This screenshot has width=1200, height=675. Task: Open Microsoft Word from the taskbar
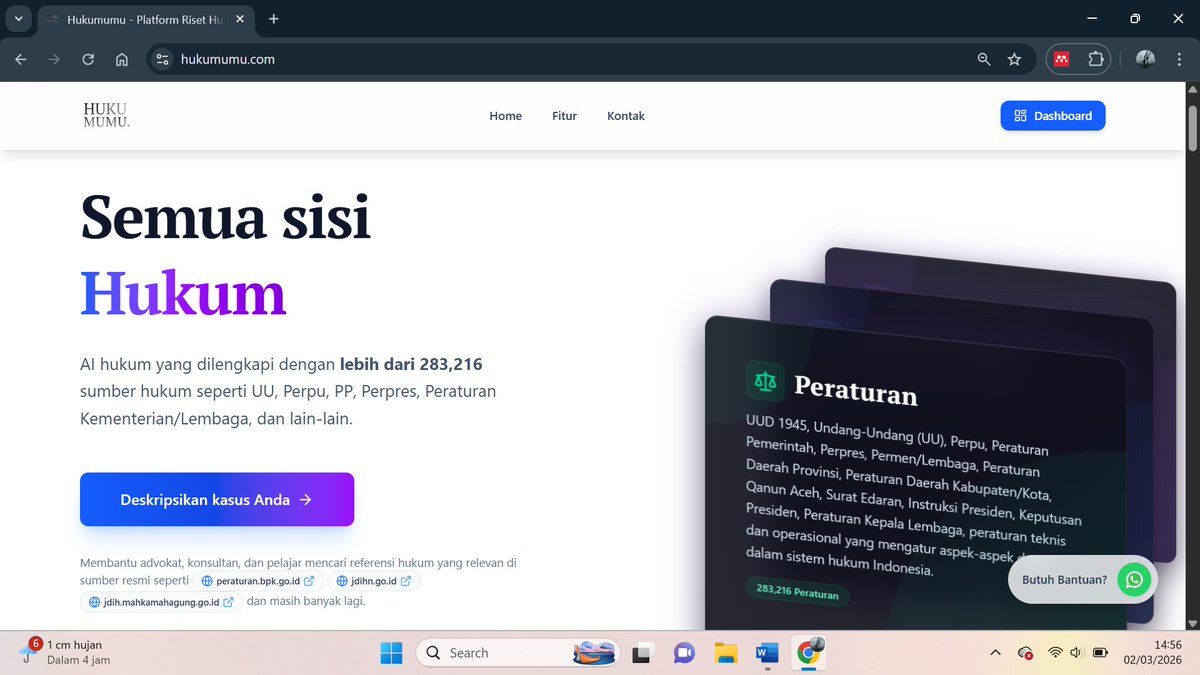click(x=767, y=653)
